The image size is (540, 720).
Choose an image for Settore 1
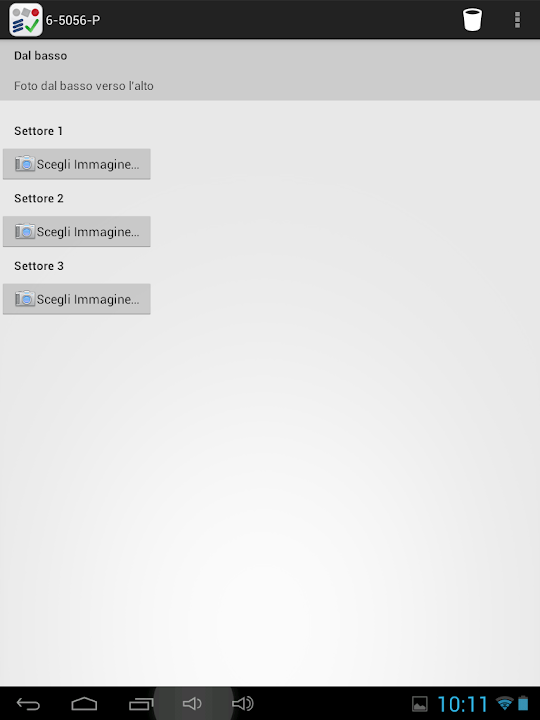point(77,164)
